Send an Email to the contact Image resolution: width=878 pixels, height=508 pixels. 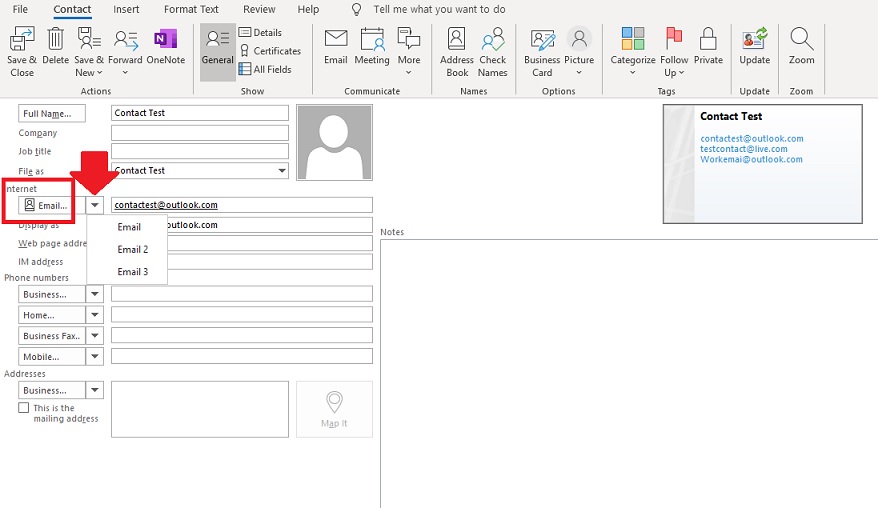click(x=336, y=46)
